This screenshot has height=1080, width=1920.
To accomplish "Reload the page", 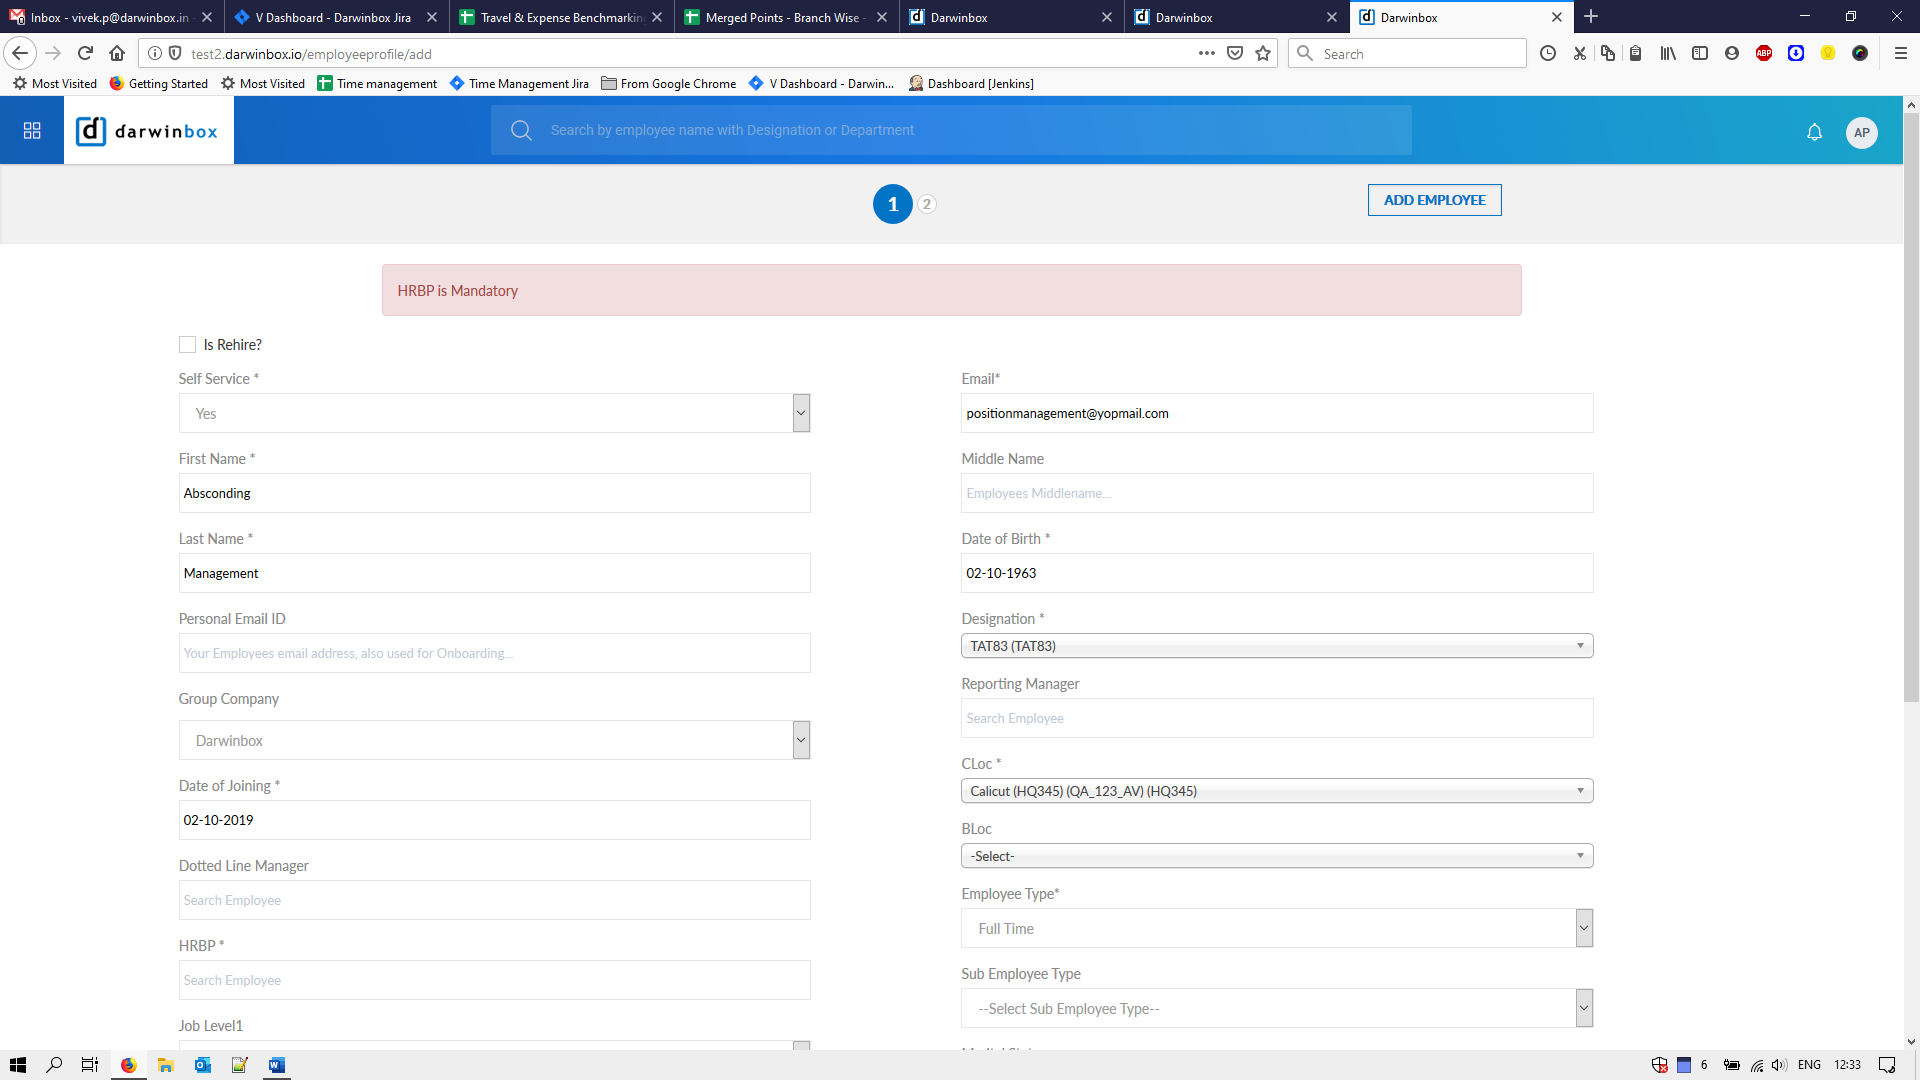I will (x=85, y=54).
